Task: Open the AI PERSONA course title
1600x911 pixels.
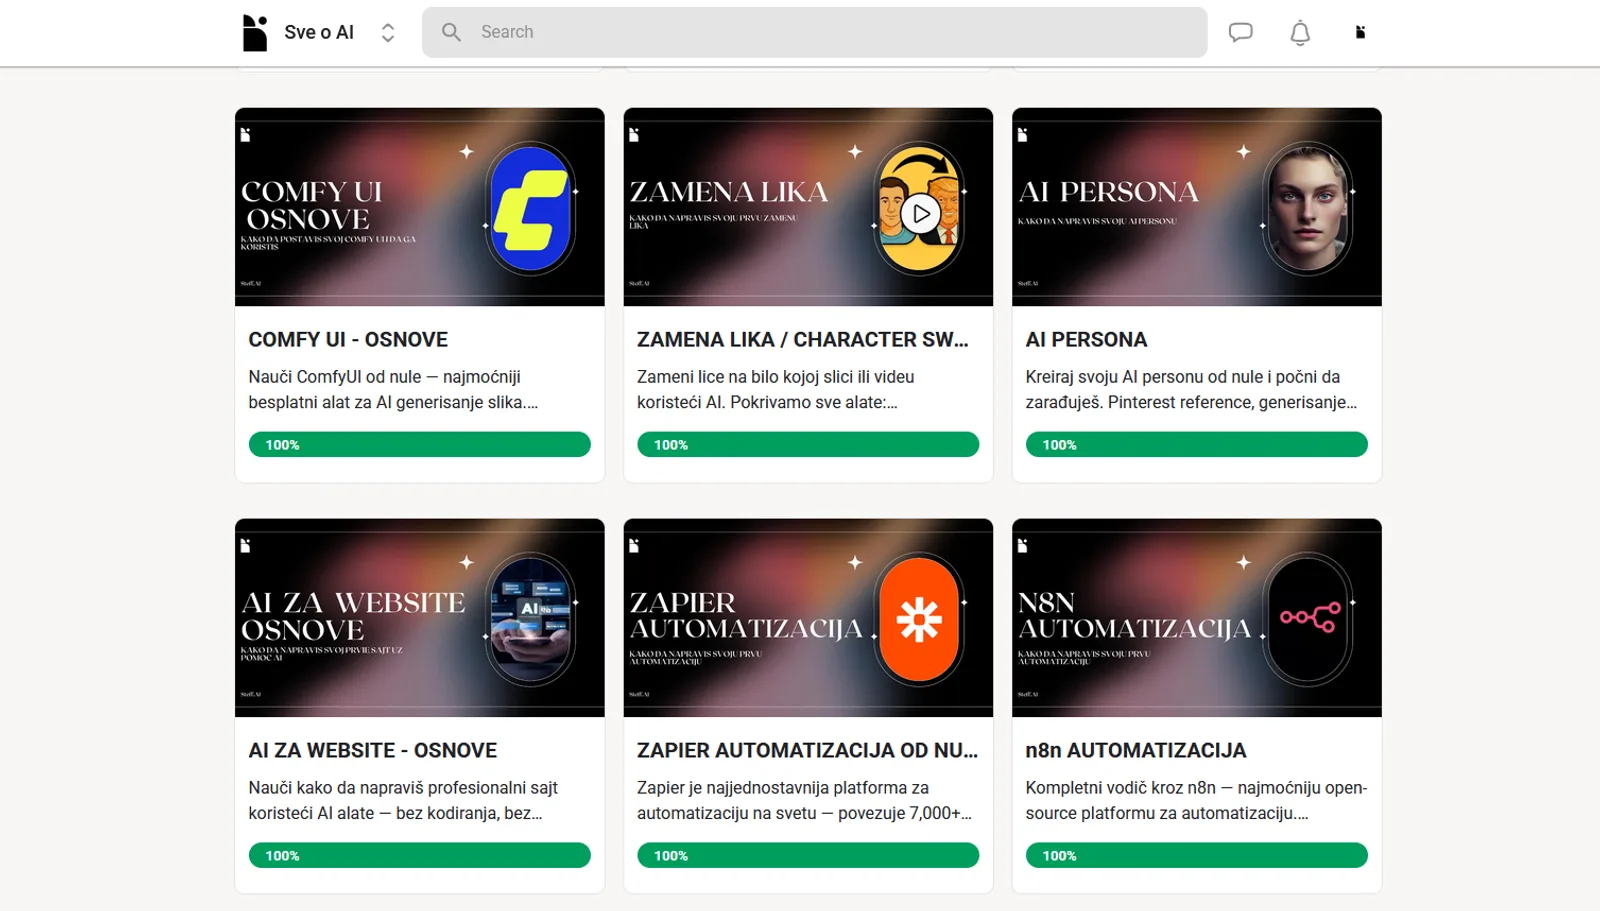Action: click(1086, 340)
